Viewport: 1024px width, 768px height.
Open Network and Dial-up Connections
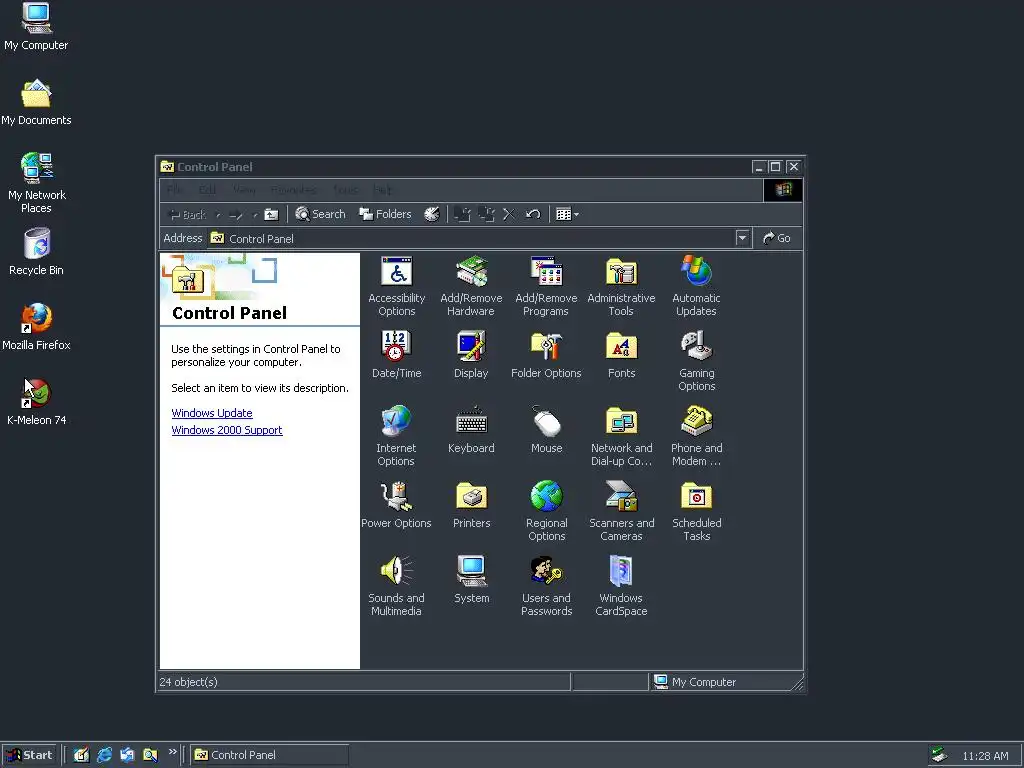click(x=621, y=436)
